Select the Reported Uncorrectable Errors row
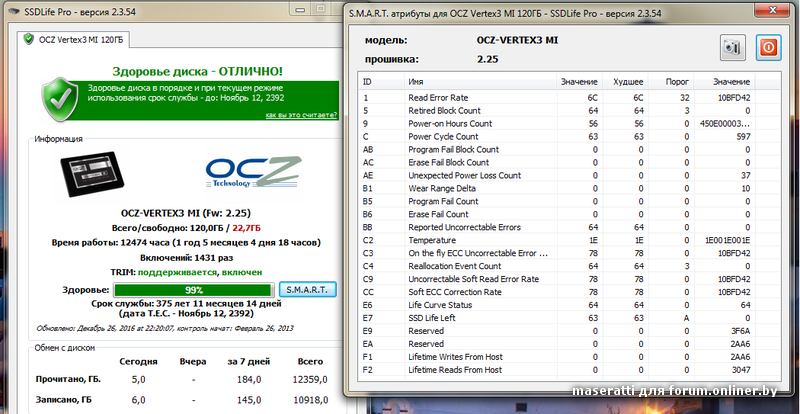The width and height of the screenshot is (800, 414). (x=569, y=227)
